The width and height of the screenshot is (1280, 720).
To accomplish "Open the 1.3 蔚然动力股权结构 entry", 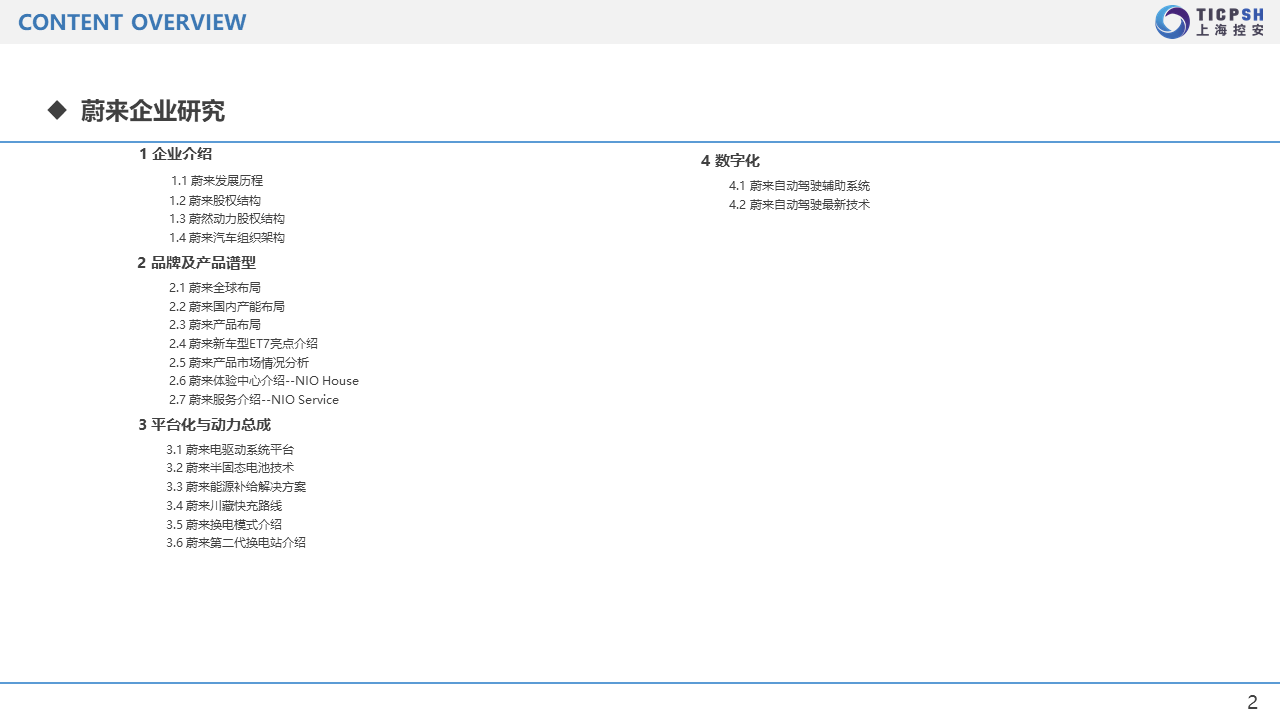I will click(227, 219).
